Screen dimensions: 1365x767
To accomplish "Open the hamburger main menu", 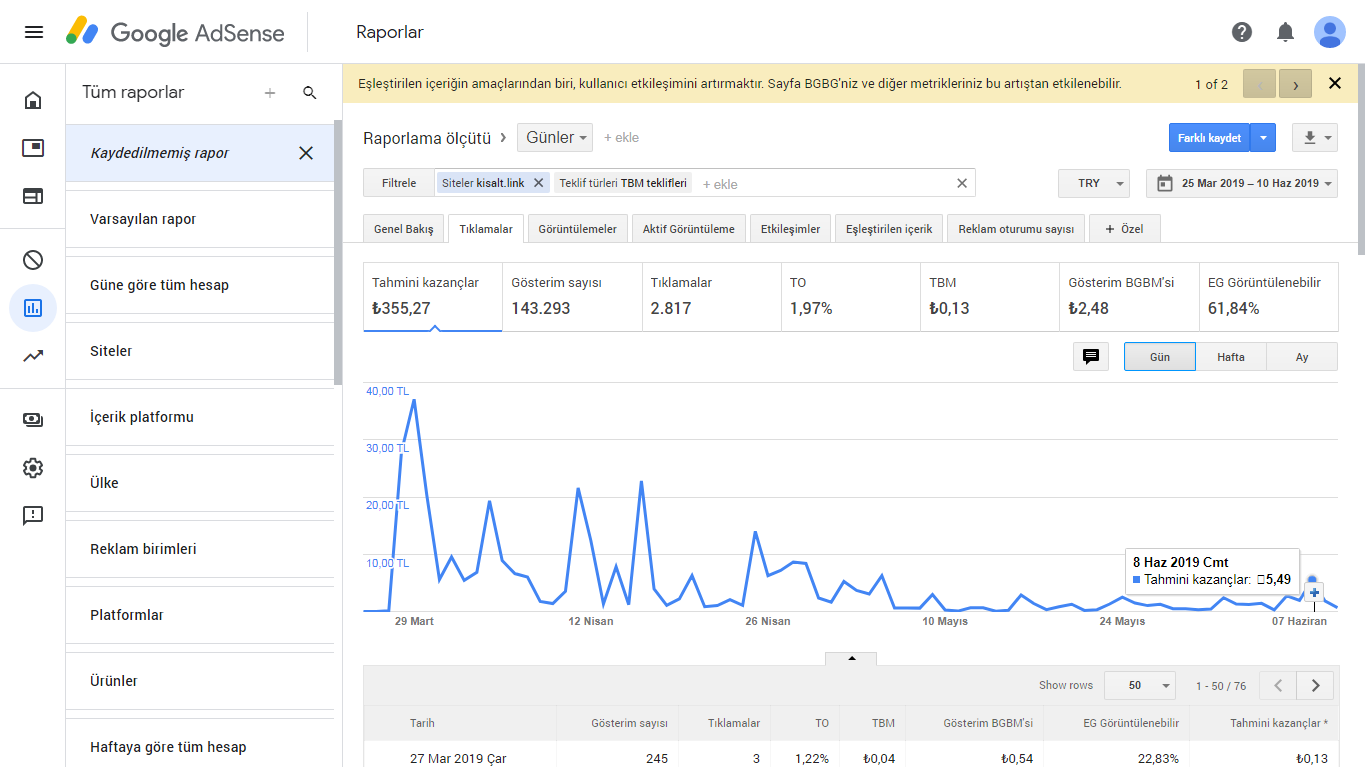I will tap(33, 32).
